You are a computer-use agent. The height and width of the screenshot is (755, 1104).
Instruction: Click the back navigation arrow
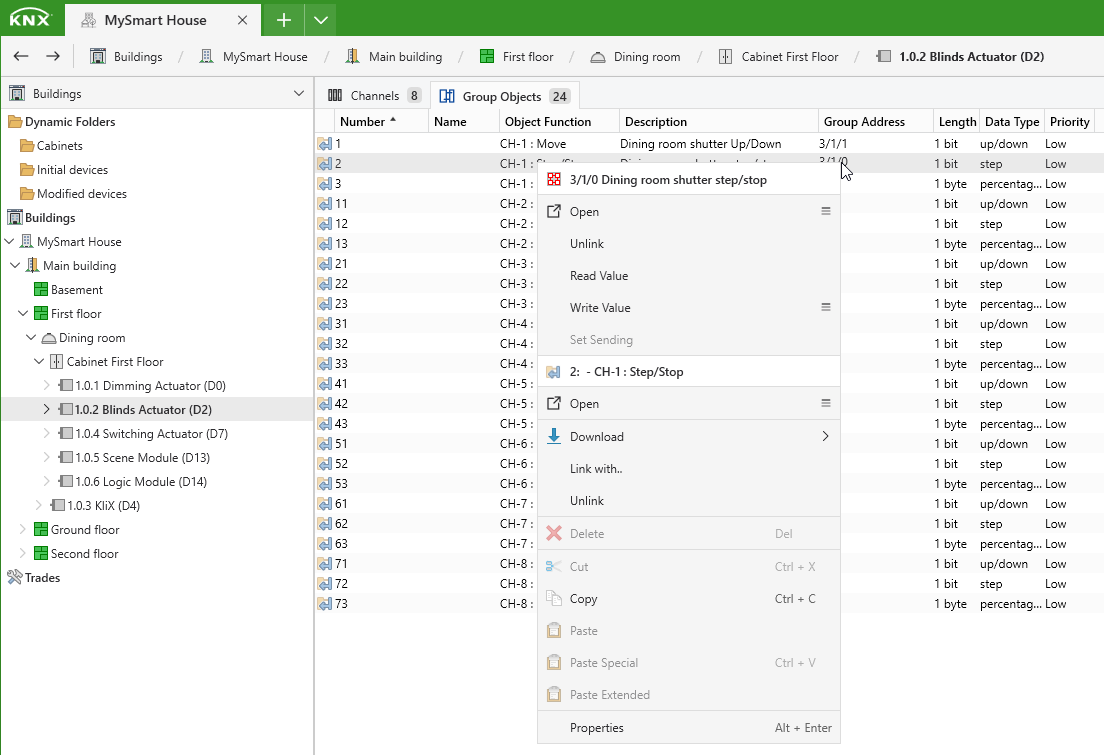pyautogui.click(x=21, y=56)
